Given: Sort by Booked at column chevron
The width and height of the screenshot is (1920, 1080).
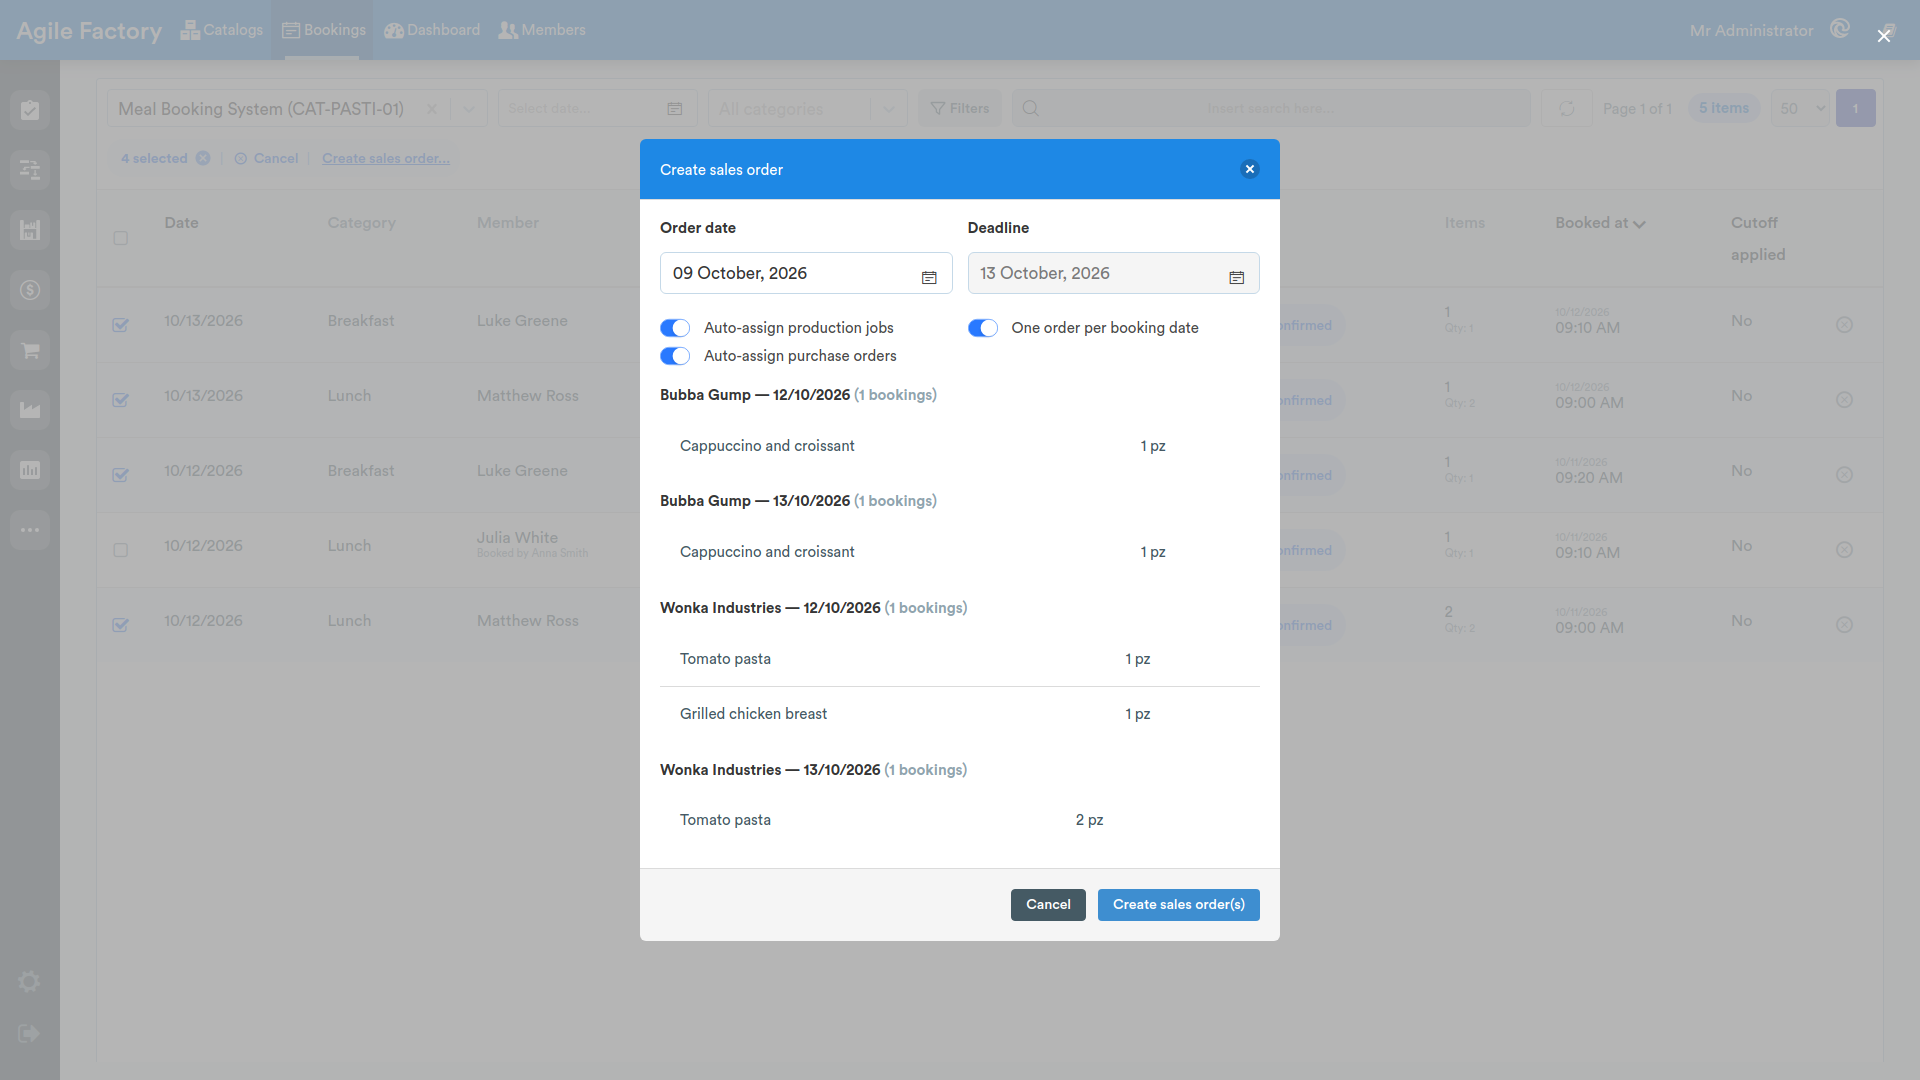Looking at the screenshot, I should click(x=1639, y=224).
